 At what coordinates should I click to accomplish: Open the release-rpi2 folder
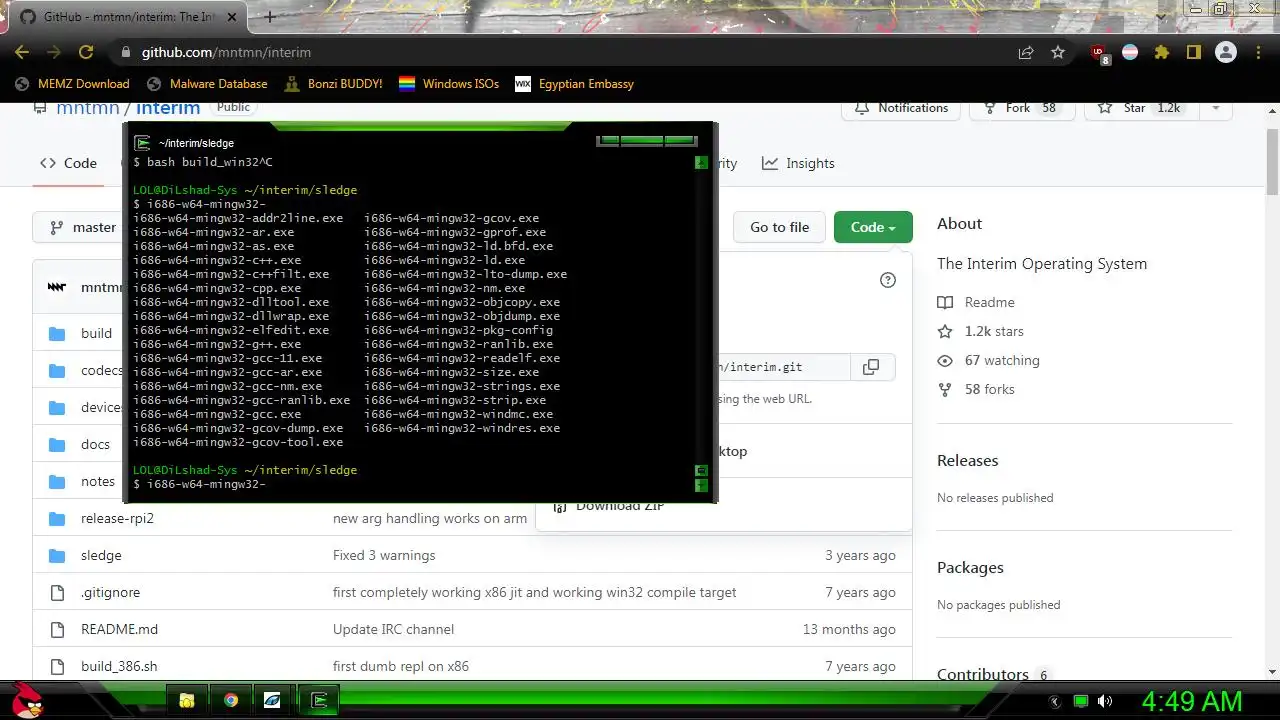coord(117,518)
